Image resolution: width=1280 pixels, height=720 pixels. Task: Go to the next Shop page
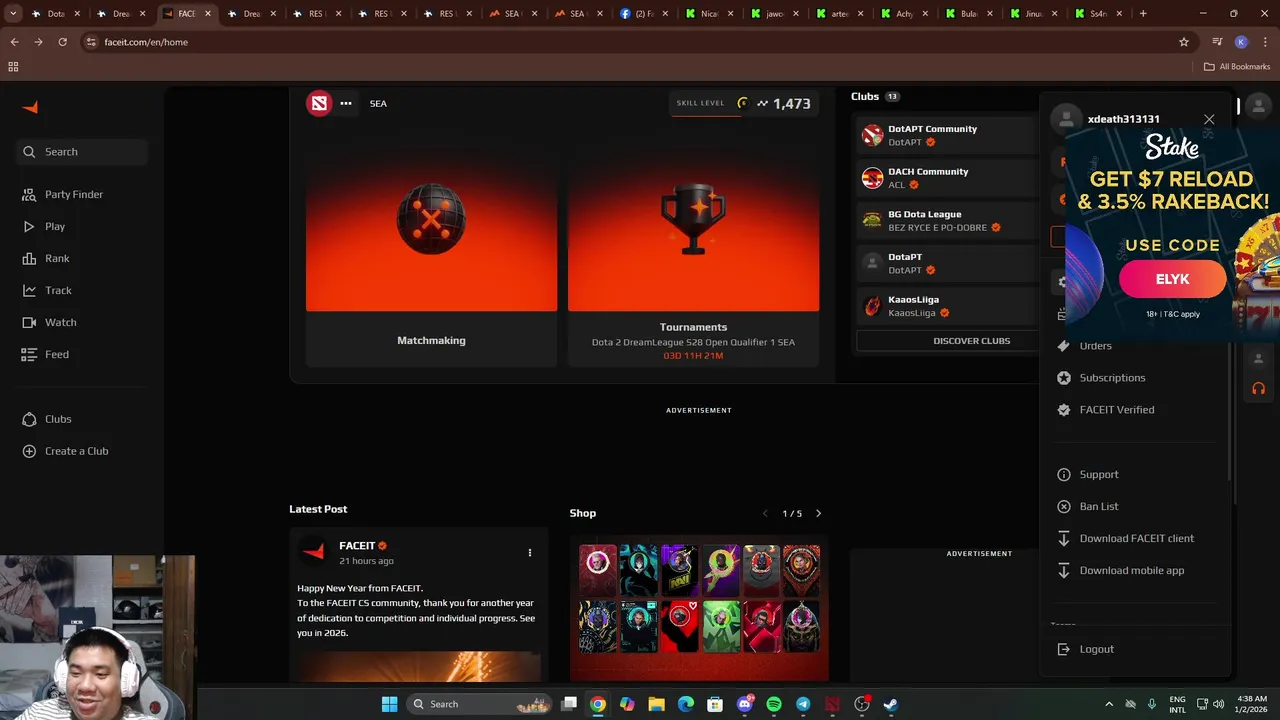tap(818, 513)
